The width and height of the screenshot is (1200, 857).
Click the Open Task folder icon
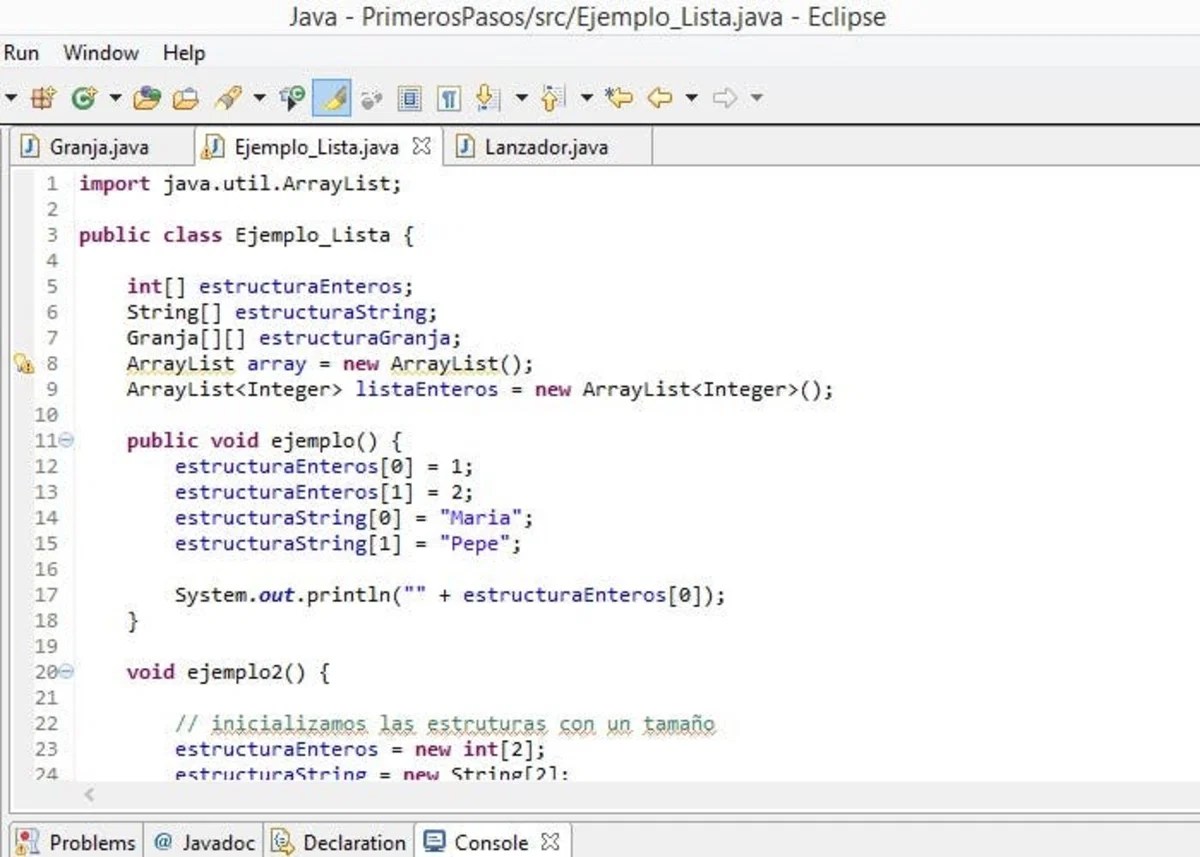tap(186, 98)
